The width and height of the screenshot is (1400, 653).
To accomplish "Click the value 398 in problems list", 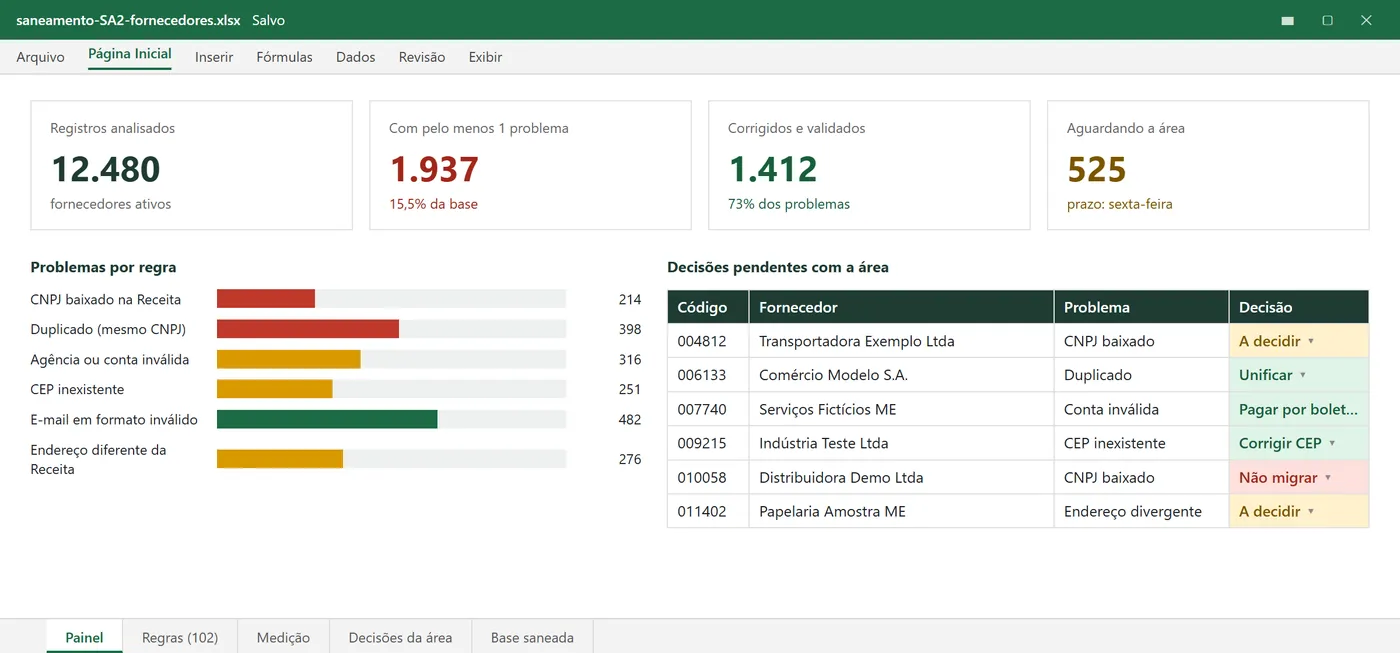I will point(630,329).
